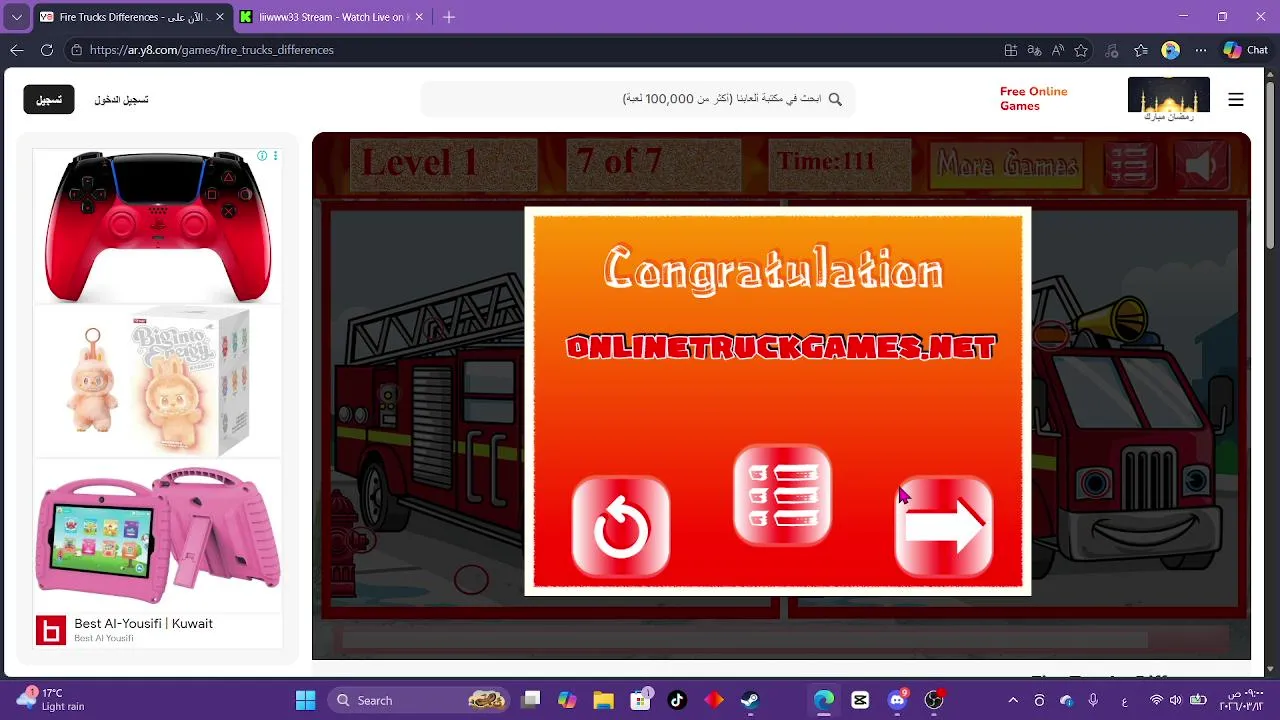Viewport: 1280px width, 720px height.
Task: Click the magnifier search icon in search box
Action: [835, 99]
